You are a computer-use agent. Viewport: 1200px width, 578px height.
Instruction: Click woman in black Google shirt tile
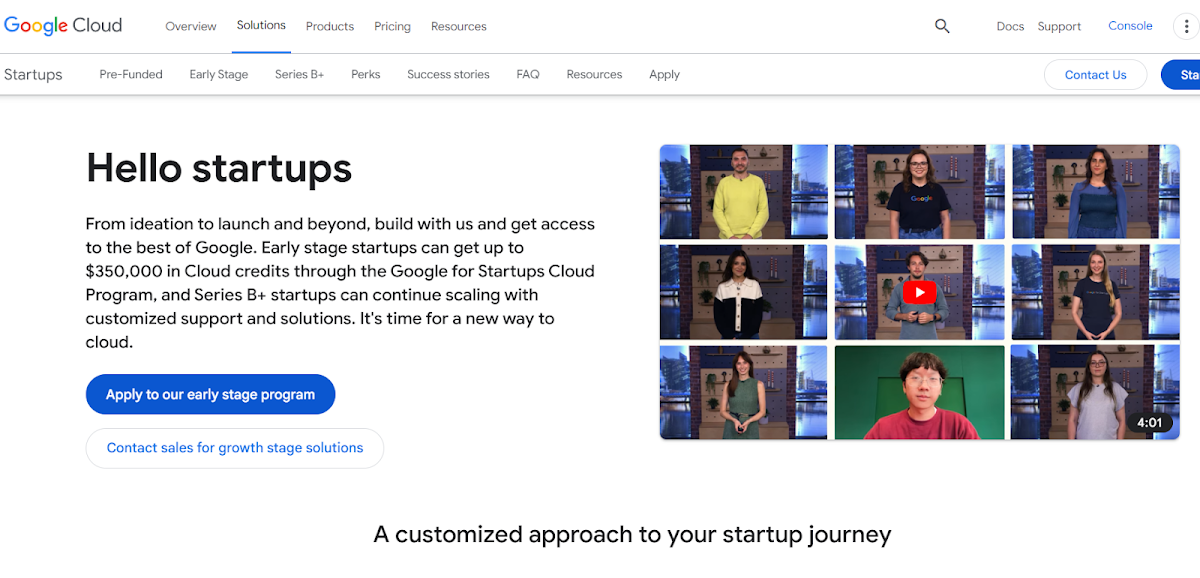click(920, 192)
